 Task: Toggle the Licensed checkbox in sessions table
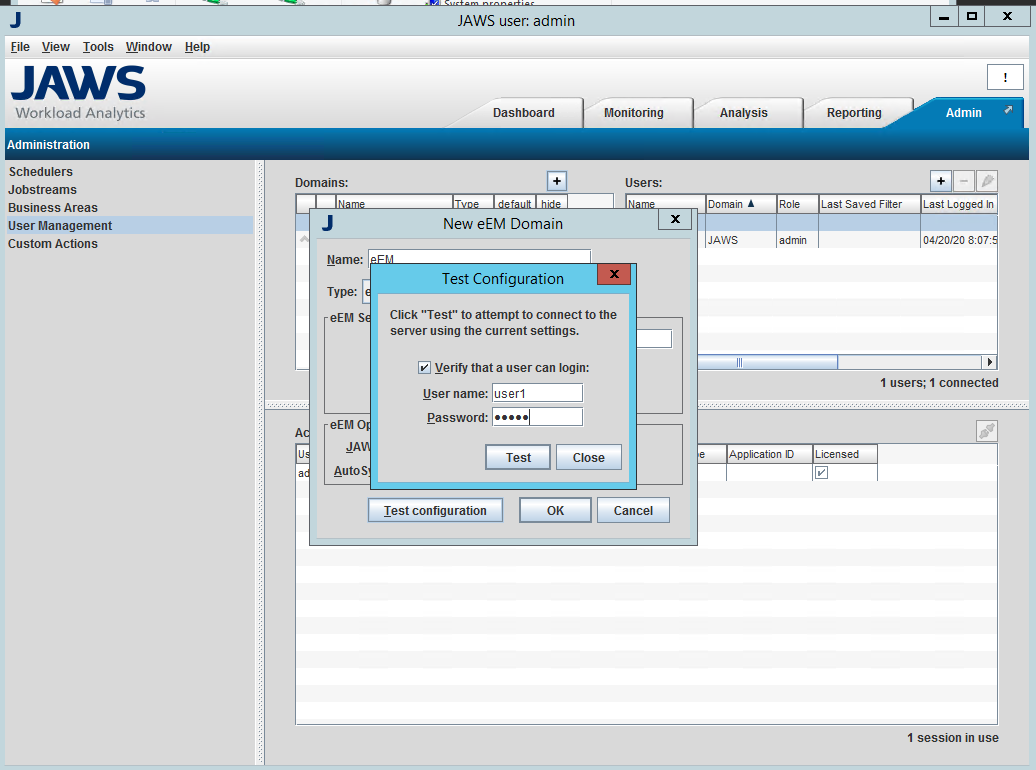coord(822,473)
